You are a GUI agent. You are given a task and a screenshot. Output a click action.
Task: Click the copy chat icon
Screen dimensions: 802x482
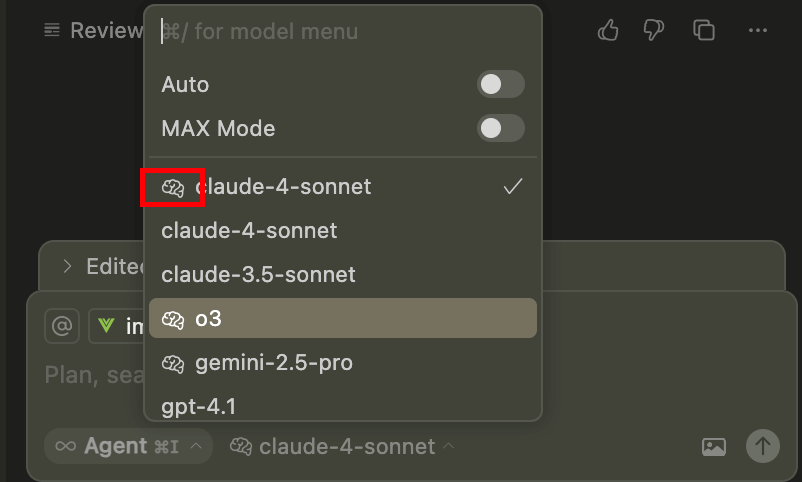point(704,31)
